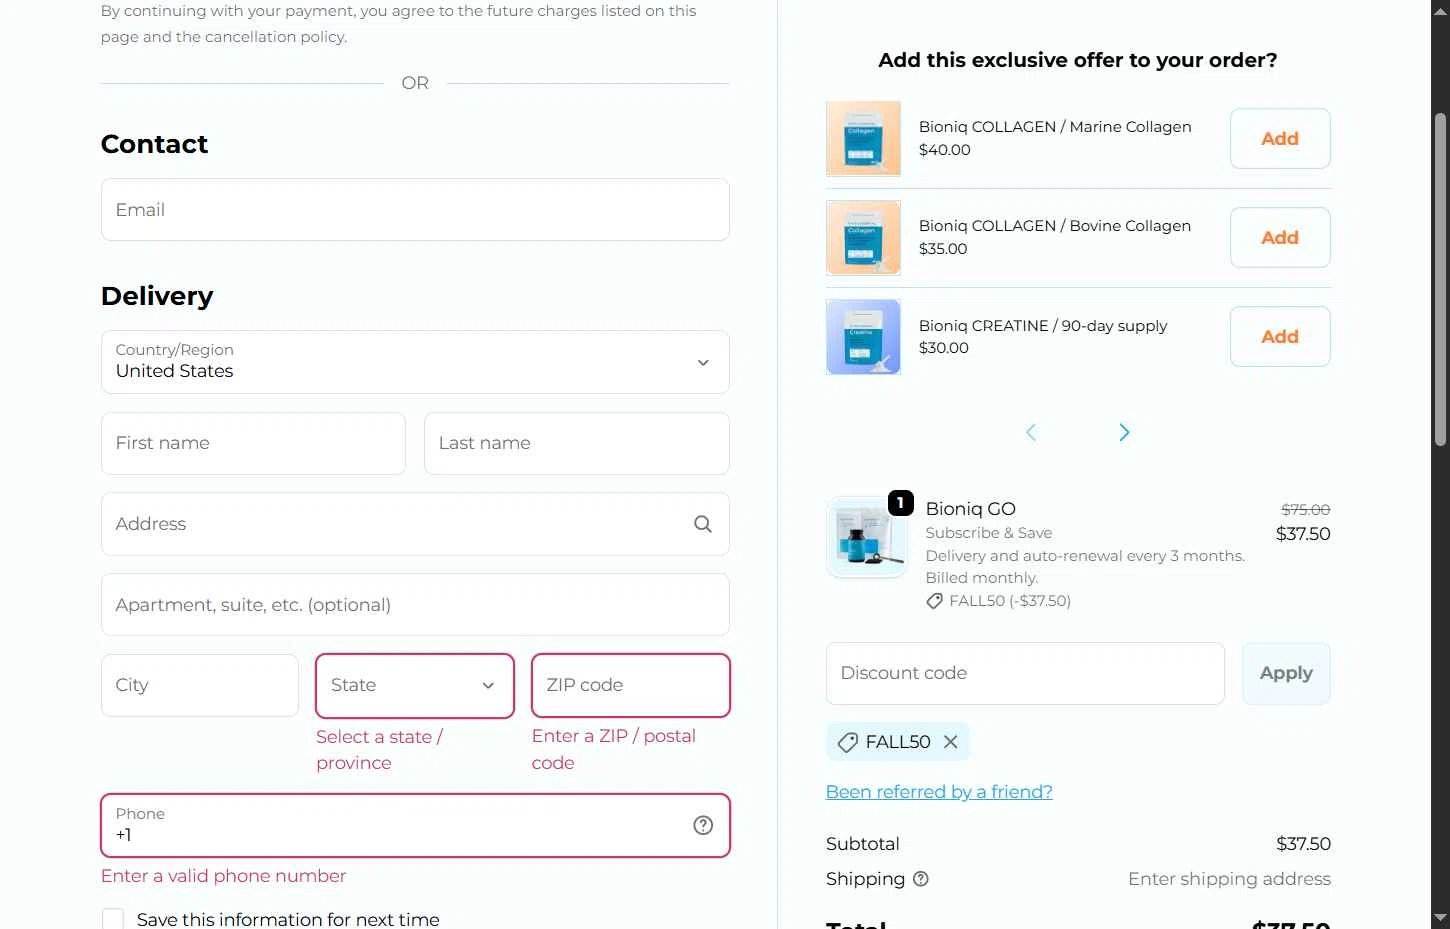The image size is (1450, 929).
Task: Click the struck-through $75.00 price
Action: click(1305, 509)
